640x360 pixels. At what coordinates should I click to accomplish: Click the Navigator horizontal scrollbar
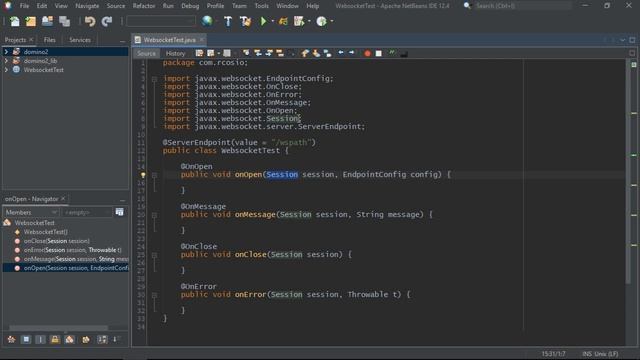(x=59, y=328)
